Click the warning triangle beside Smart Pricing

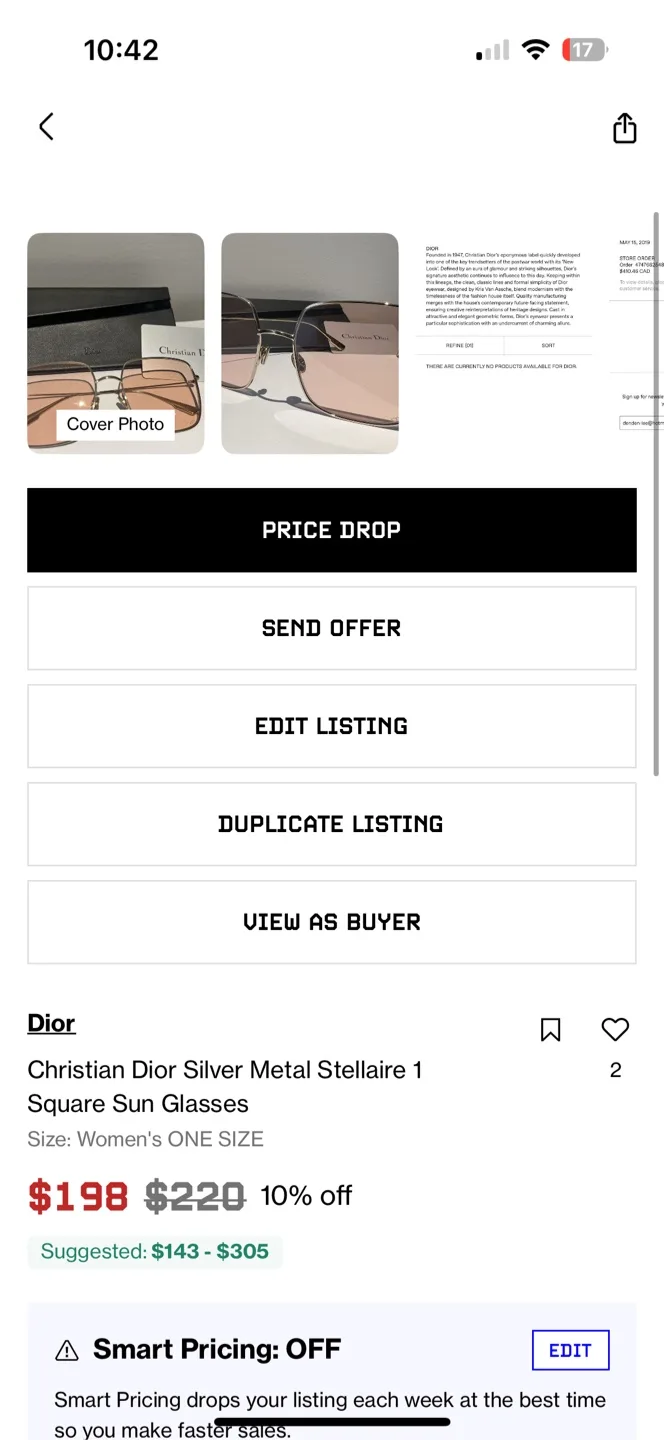click(x=65, y=1349)
